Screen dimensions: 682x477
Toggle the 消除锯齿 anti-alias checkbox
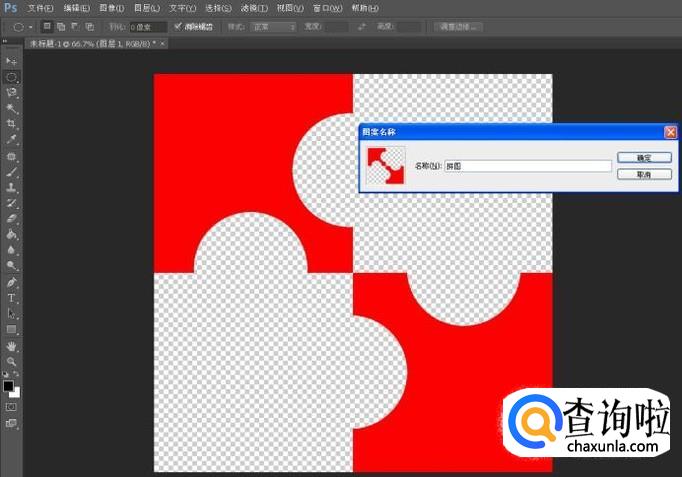coord(177,26)
